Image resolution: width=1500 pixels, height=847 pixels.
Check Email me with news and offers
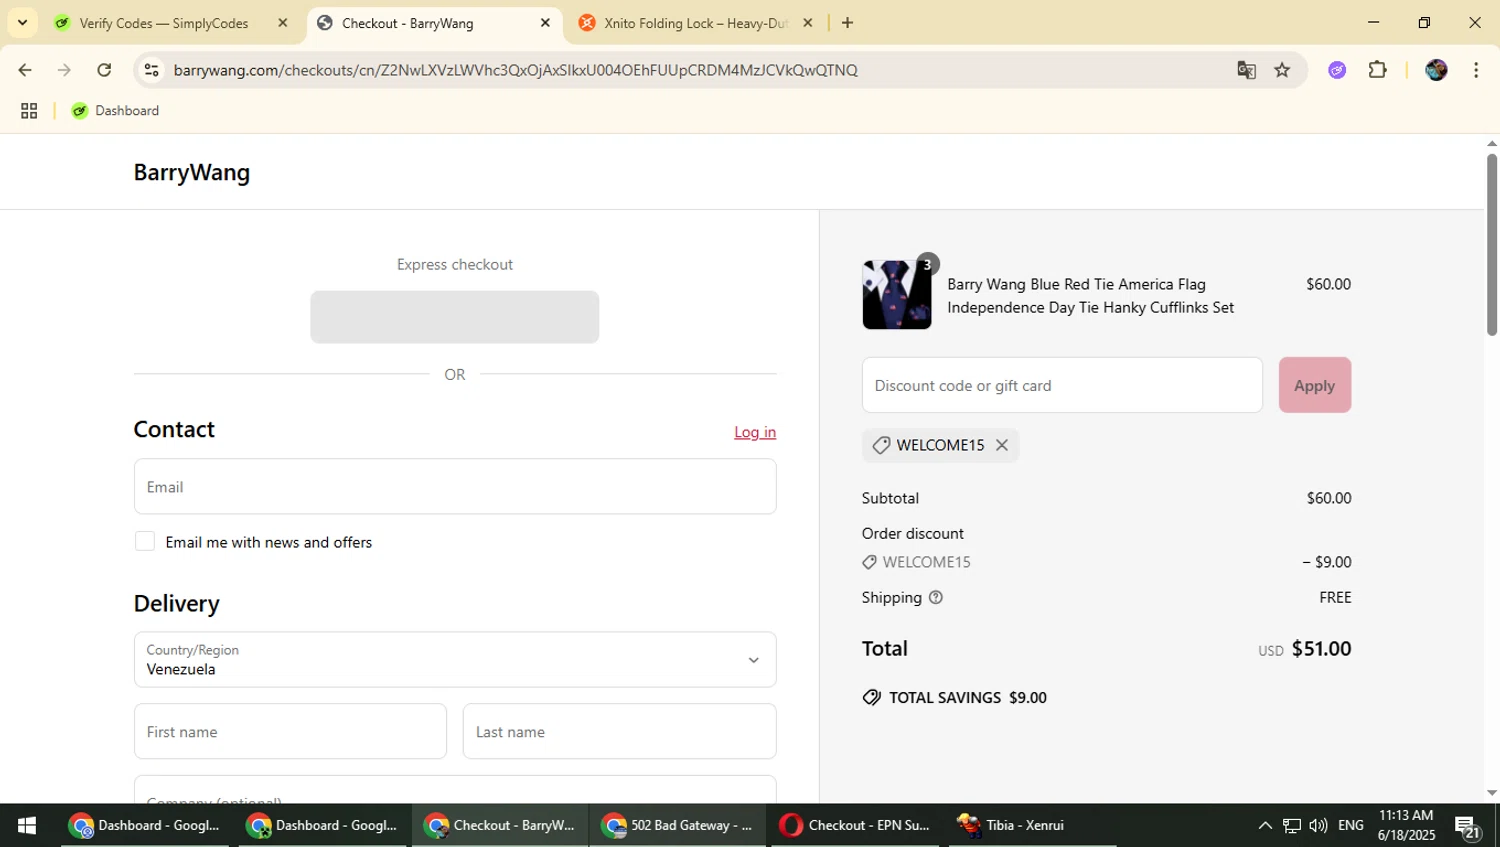point(145,541)
